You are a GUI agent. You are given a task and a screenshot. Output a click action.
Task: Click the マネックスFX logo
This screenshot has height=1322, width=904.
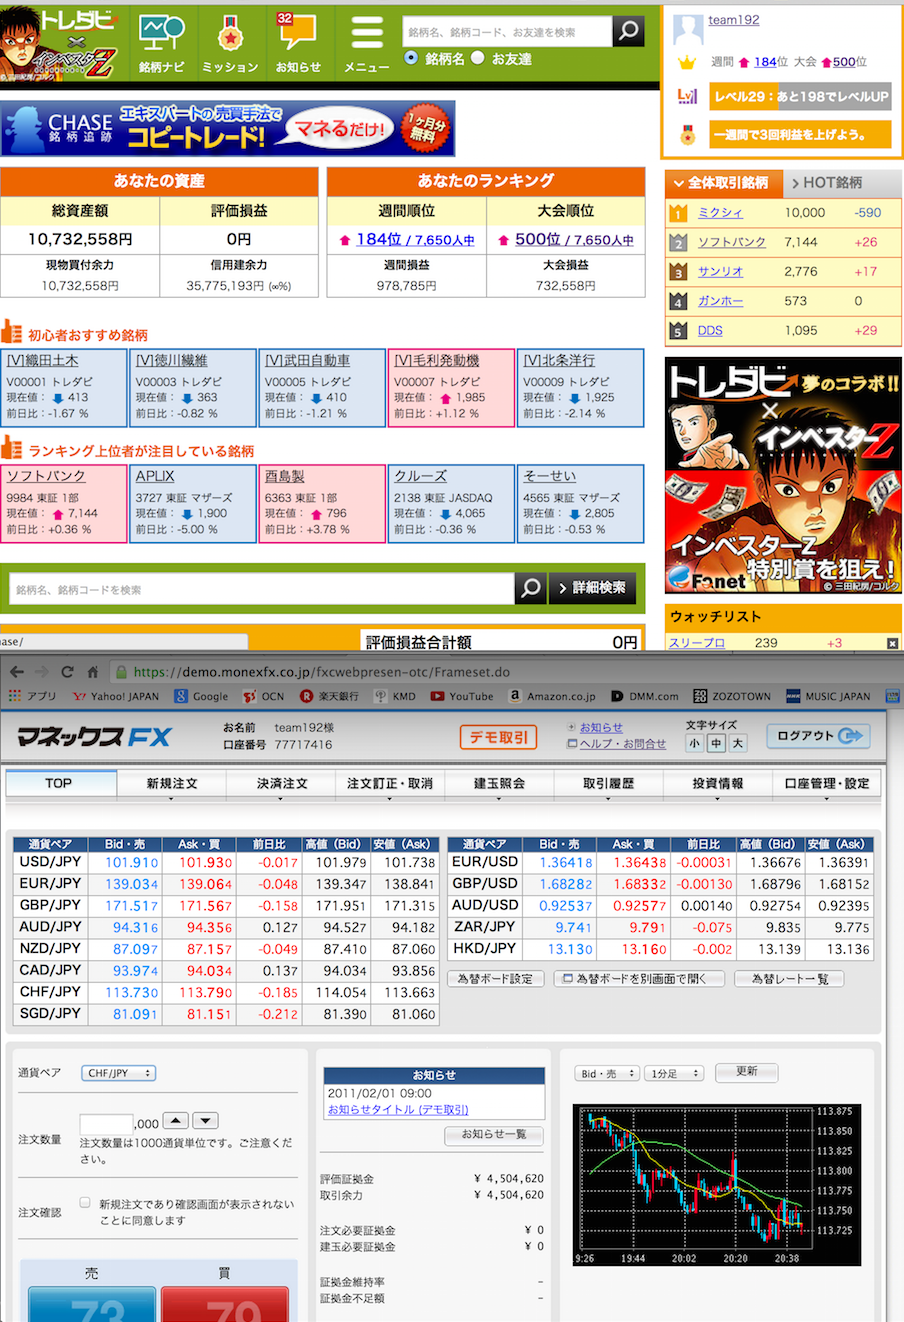95,738
